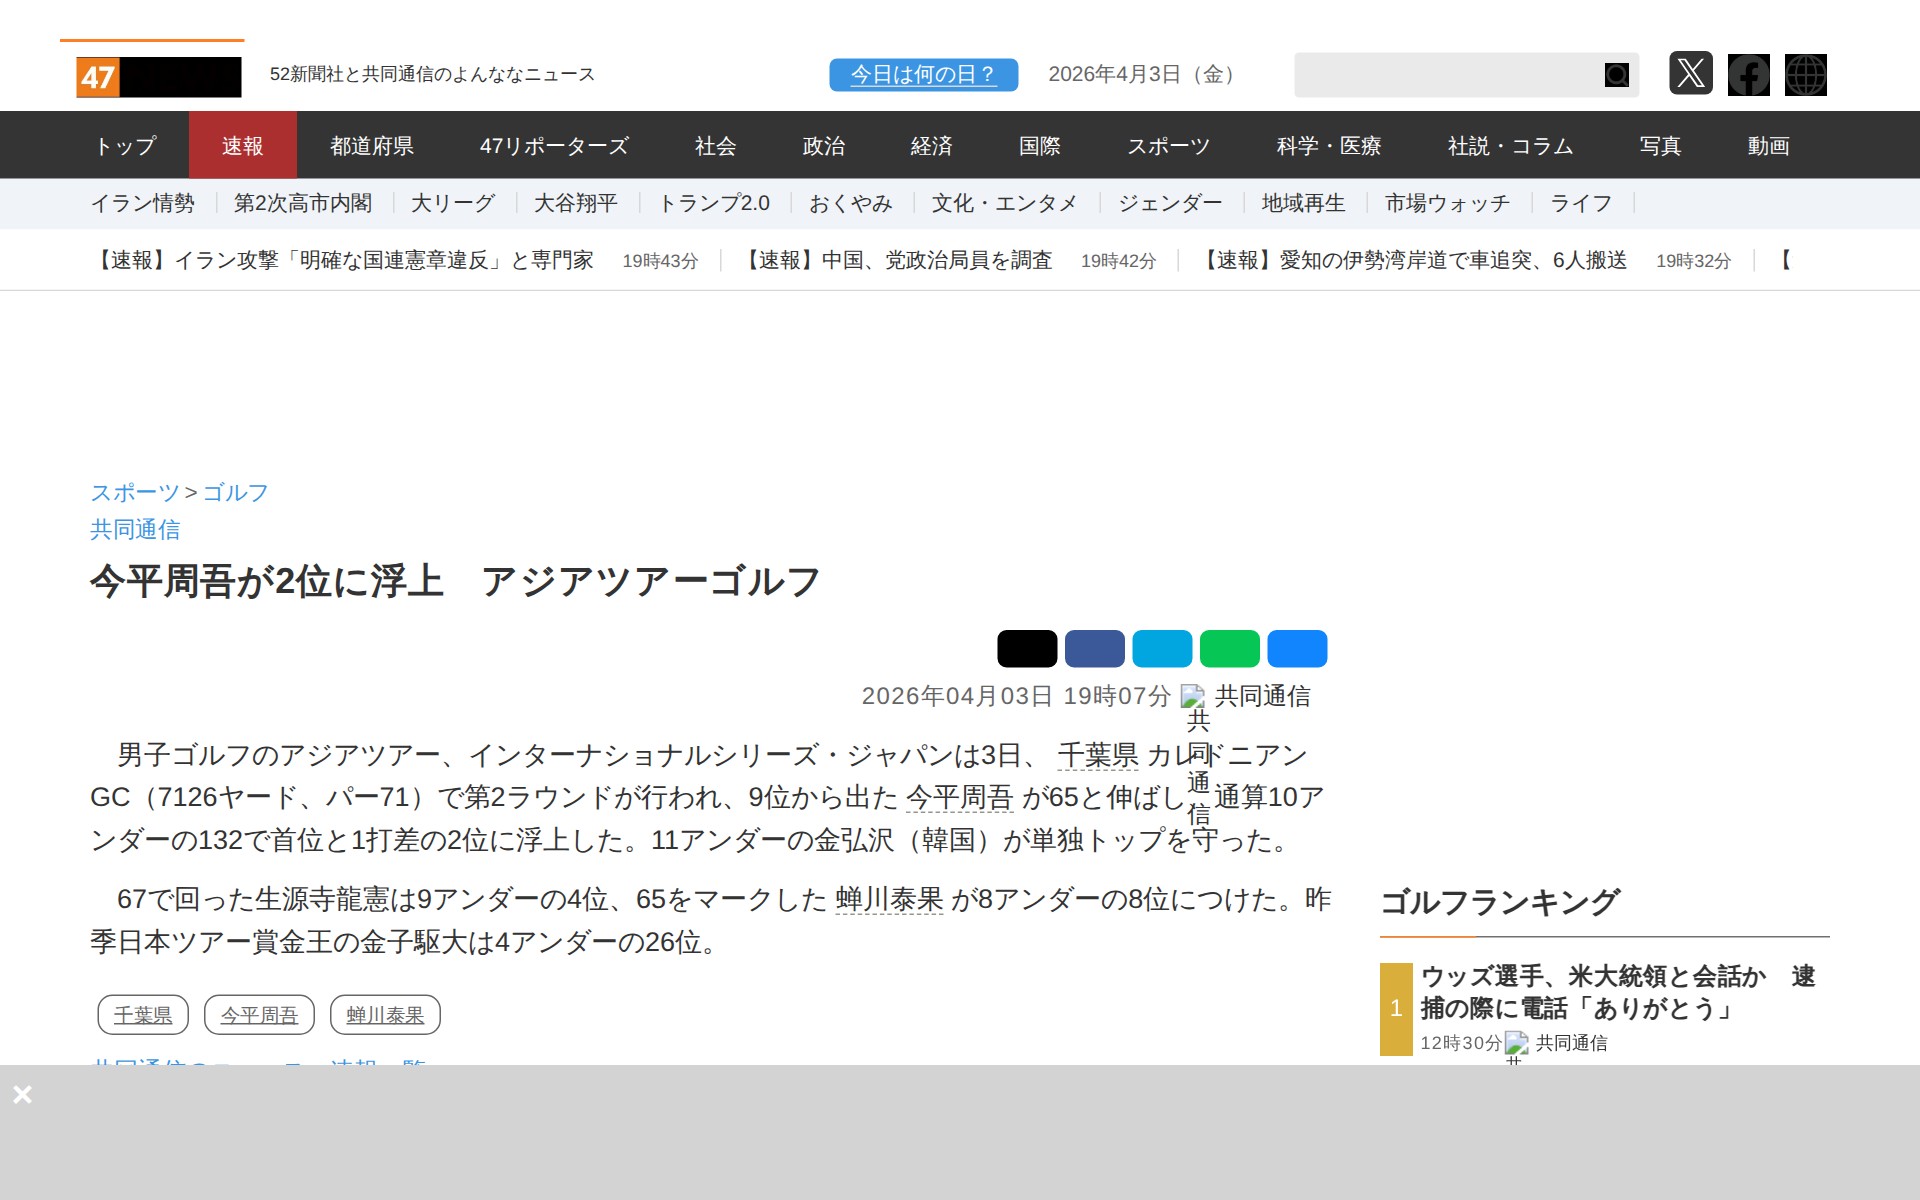Click the search magnifier icon
Screen dimensions: 1920x1200
click(1616, 75)
